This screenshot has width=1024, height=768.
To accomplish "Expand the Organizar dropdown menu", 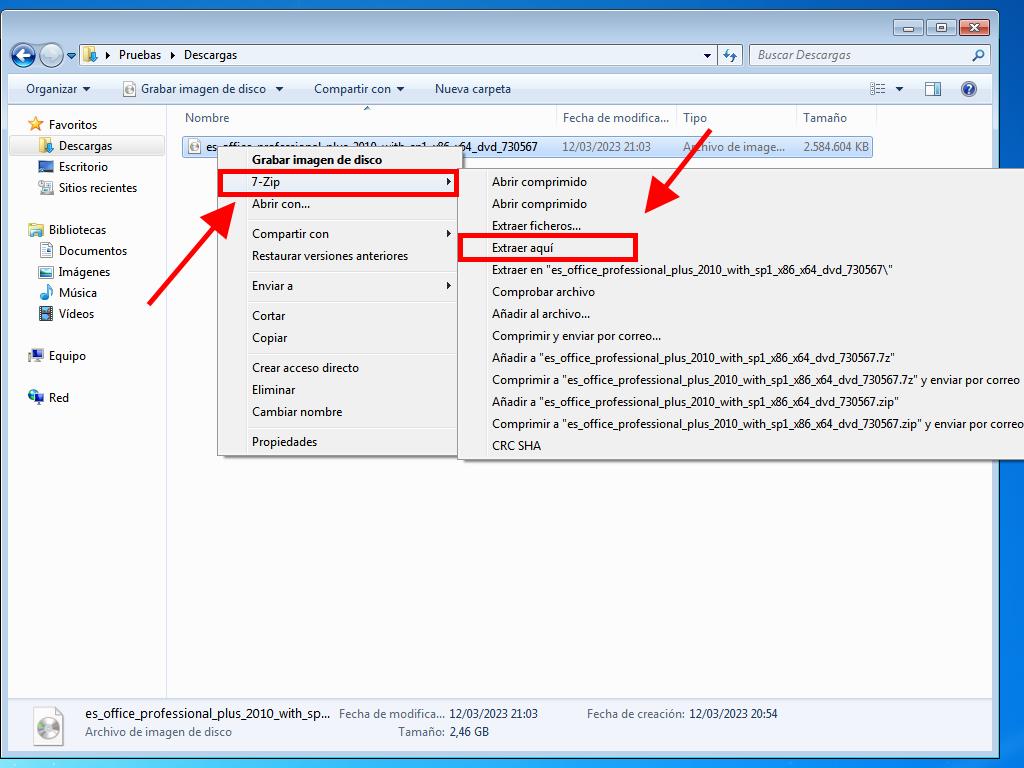I will 58,89.
